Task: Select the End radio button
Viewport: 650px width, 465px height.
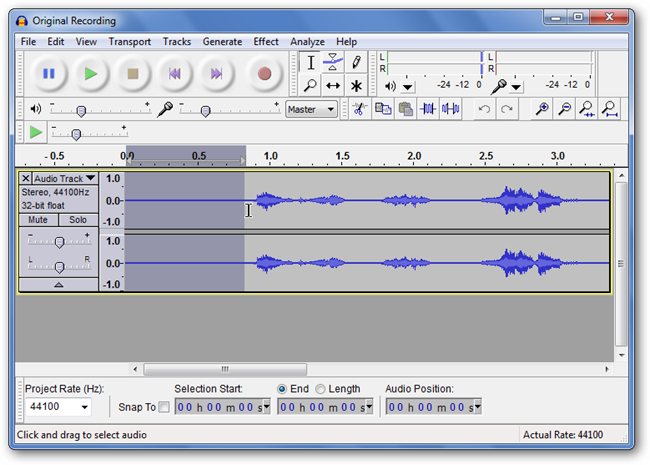Action: tap(282, 389)
